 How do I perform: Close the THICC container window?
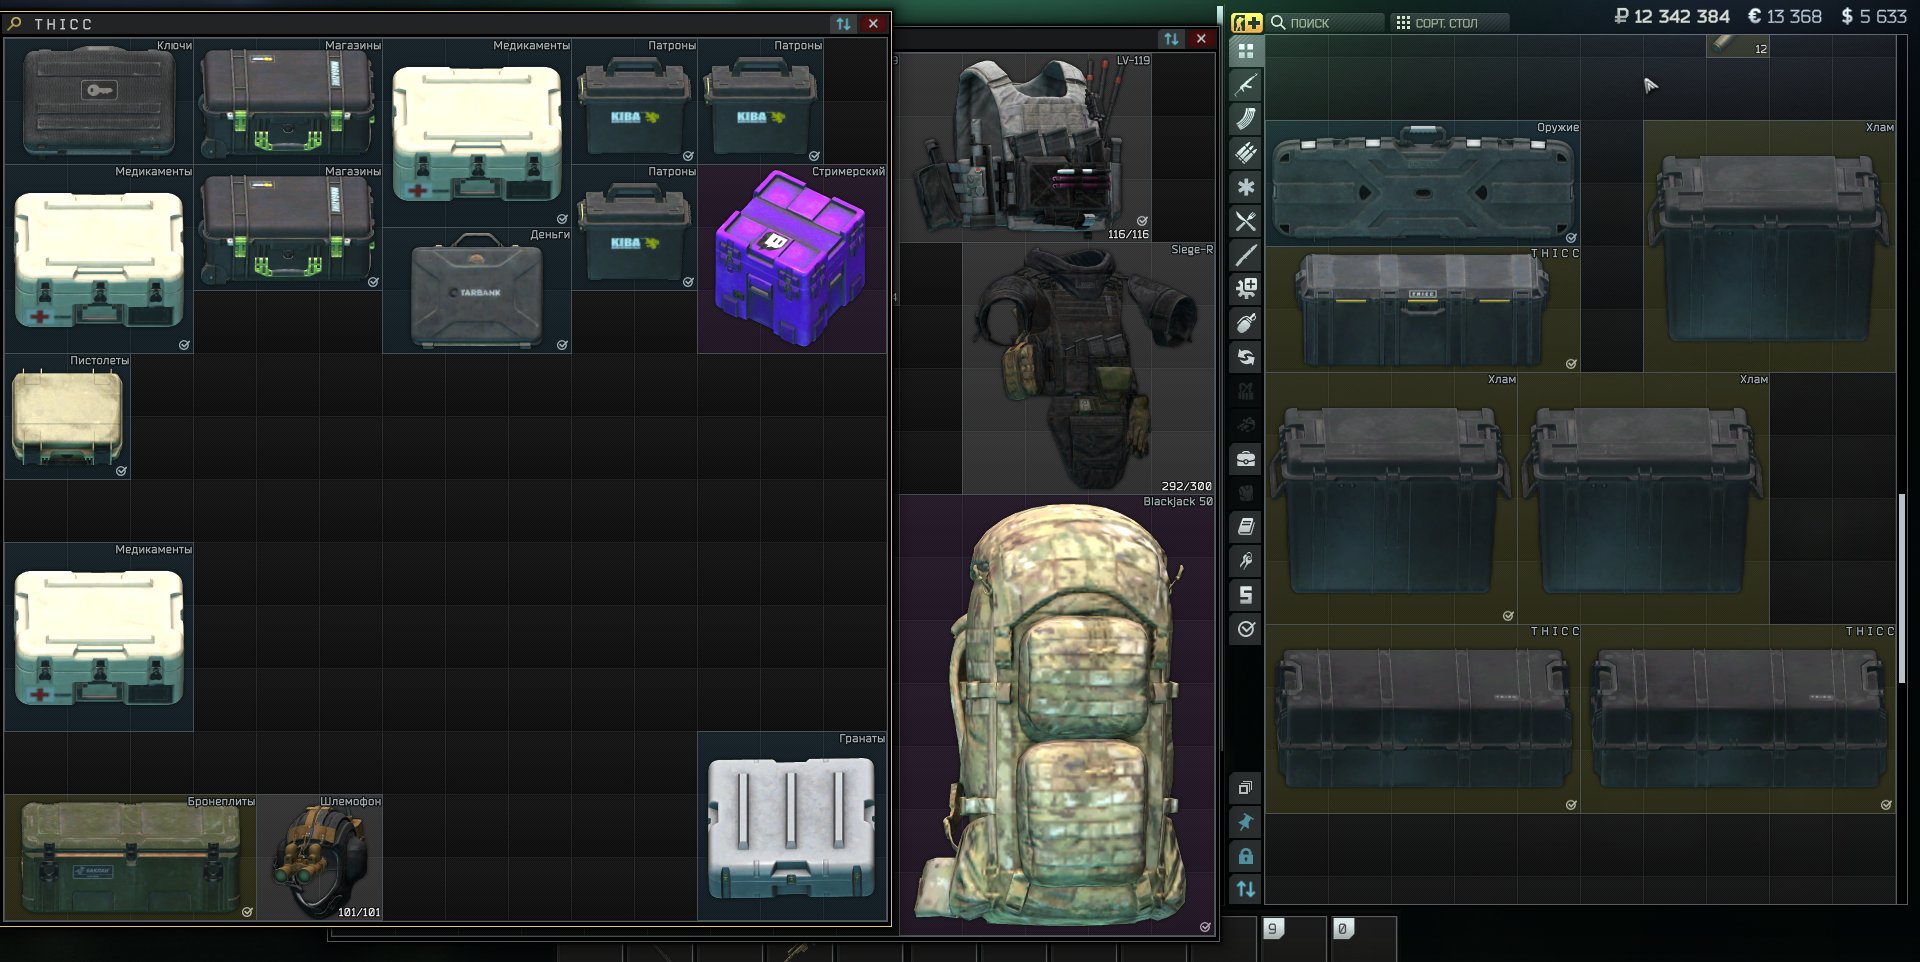(x=873, y=24)
